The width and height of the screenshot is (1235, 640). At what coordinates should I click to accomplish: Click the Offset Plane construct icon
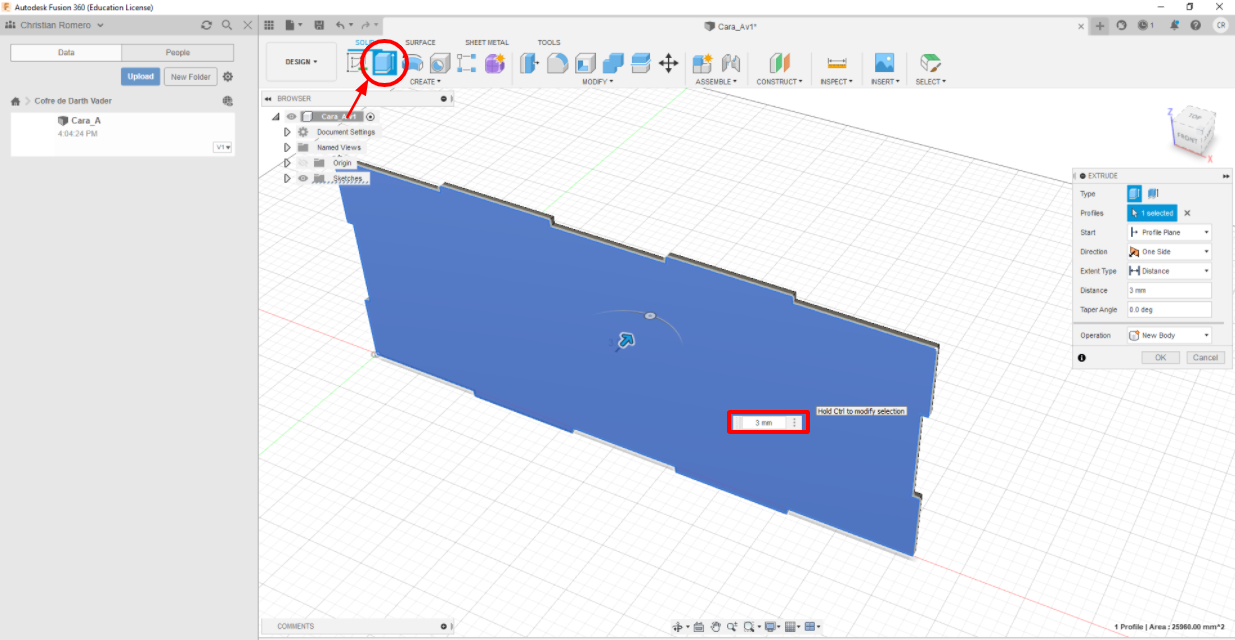(779, 63)
